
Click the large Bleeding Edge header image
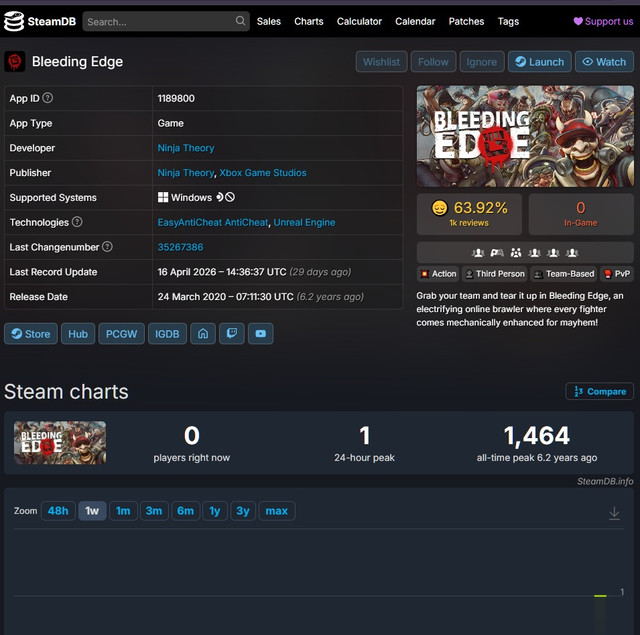[x=525, y=136]
